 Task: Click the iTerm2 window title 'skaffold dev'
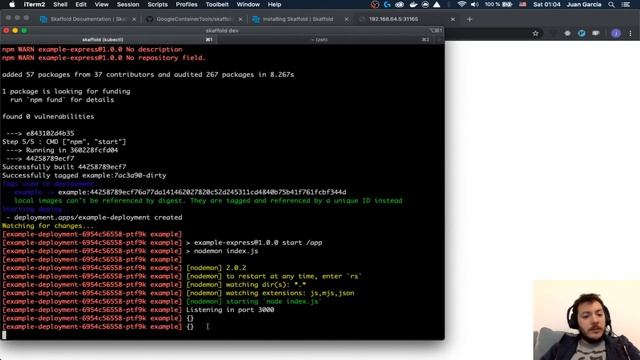point(222,31)
